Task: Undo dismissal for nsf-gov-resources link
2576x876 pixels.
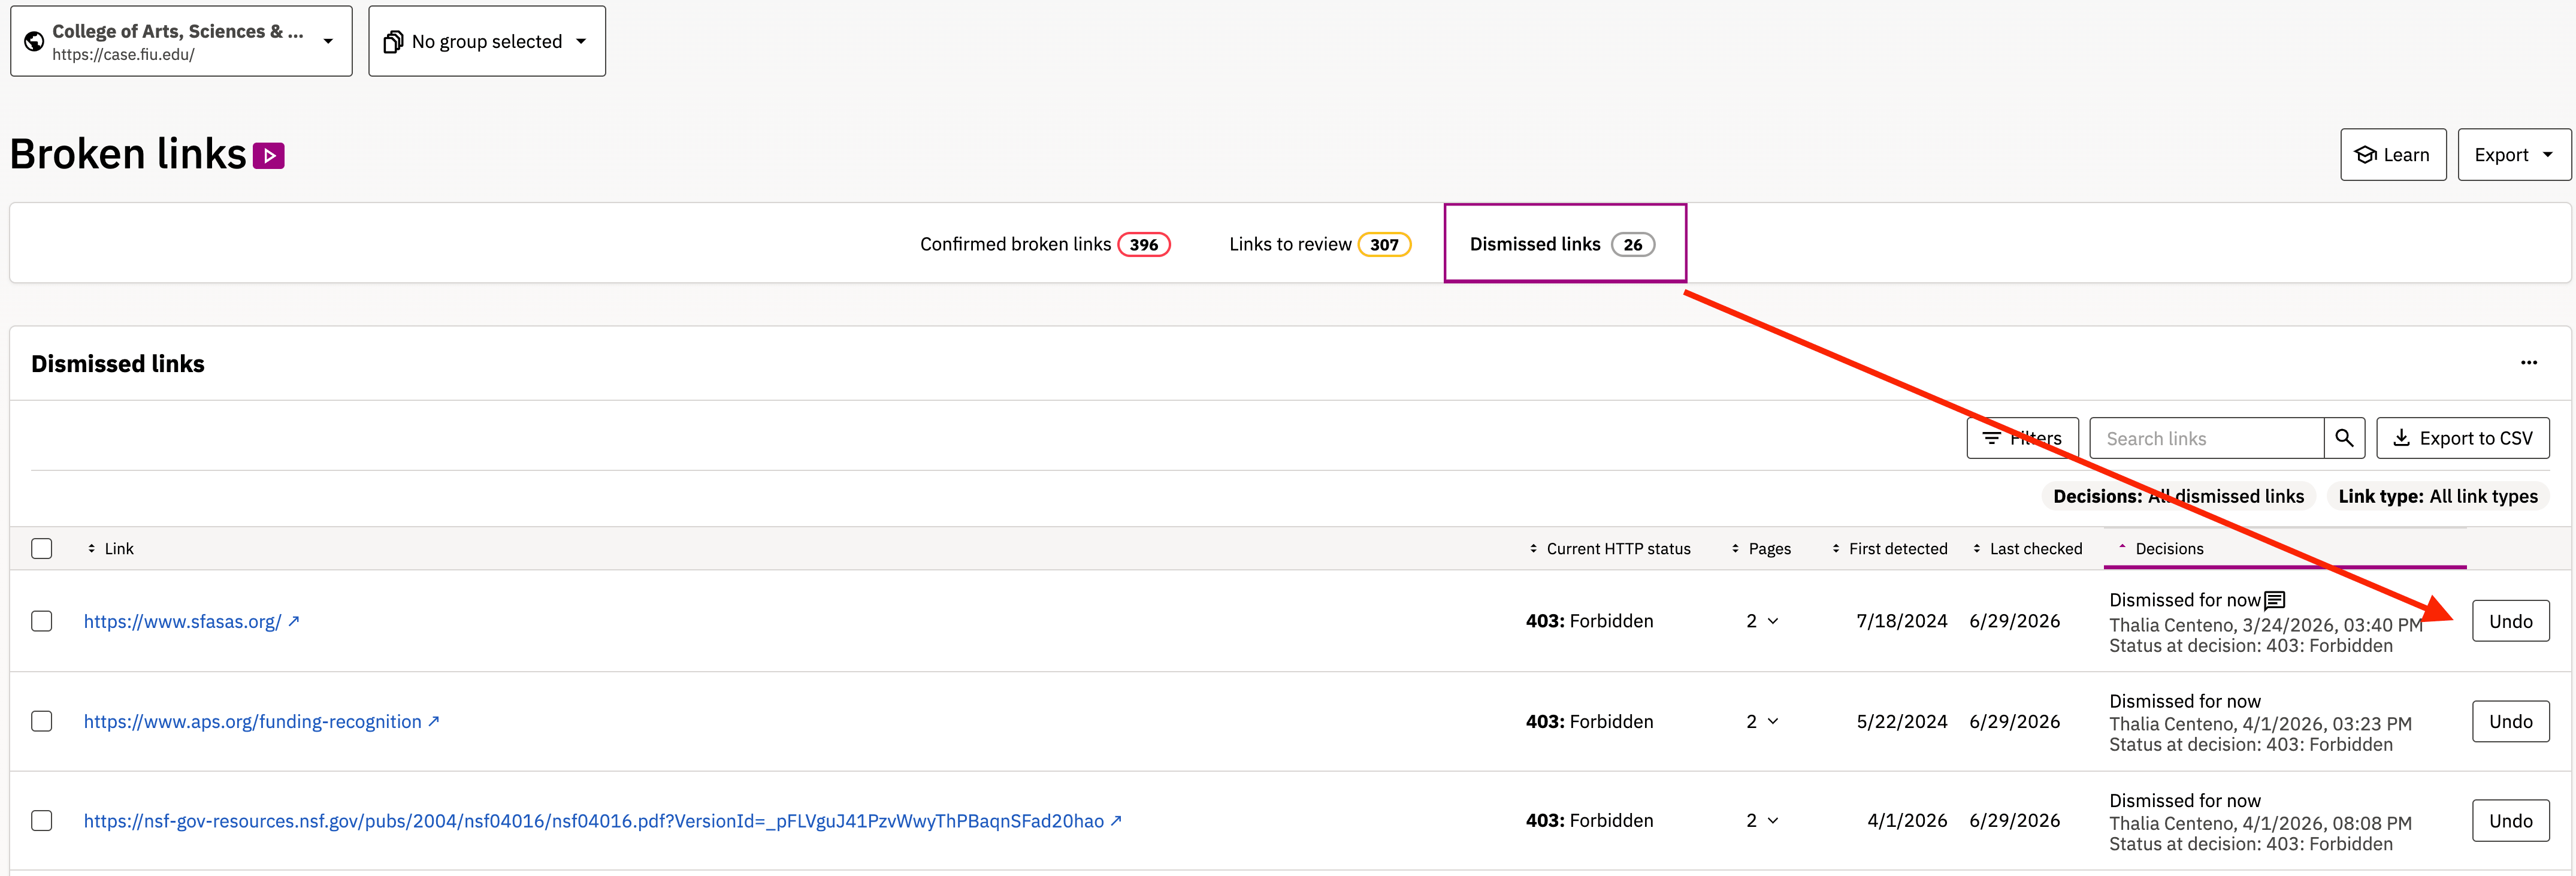Action: pyautogui.click(x=2510, y=820)
